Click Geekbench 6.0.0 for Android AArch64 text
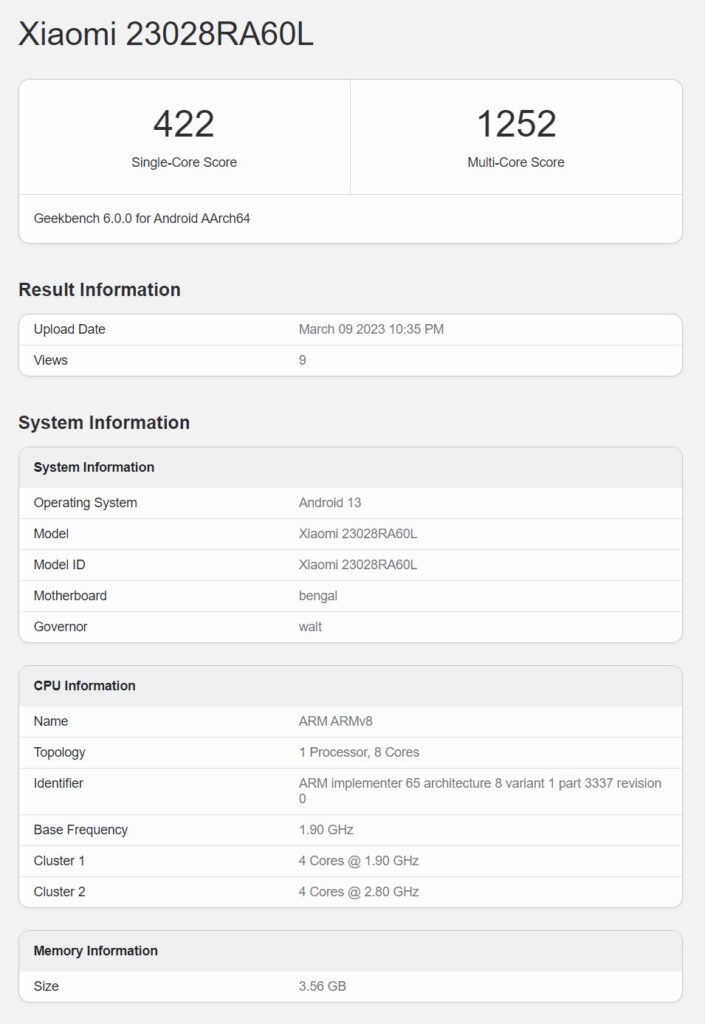Viewport: 705px width, 1024px height. tap(142, 218)
